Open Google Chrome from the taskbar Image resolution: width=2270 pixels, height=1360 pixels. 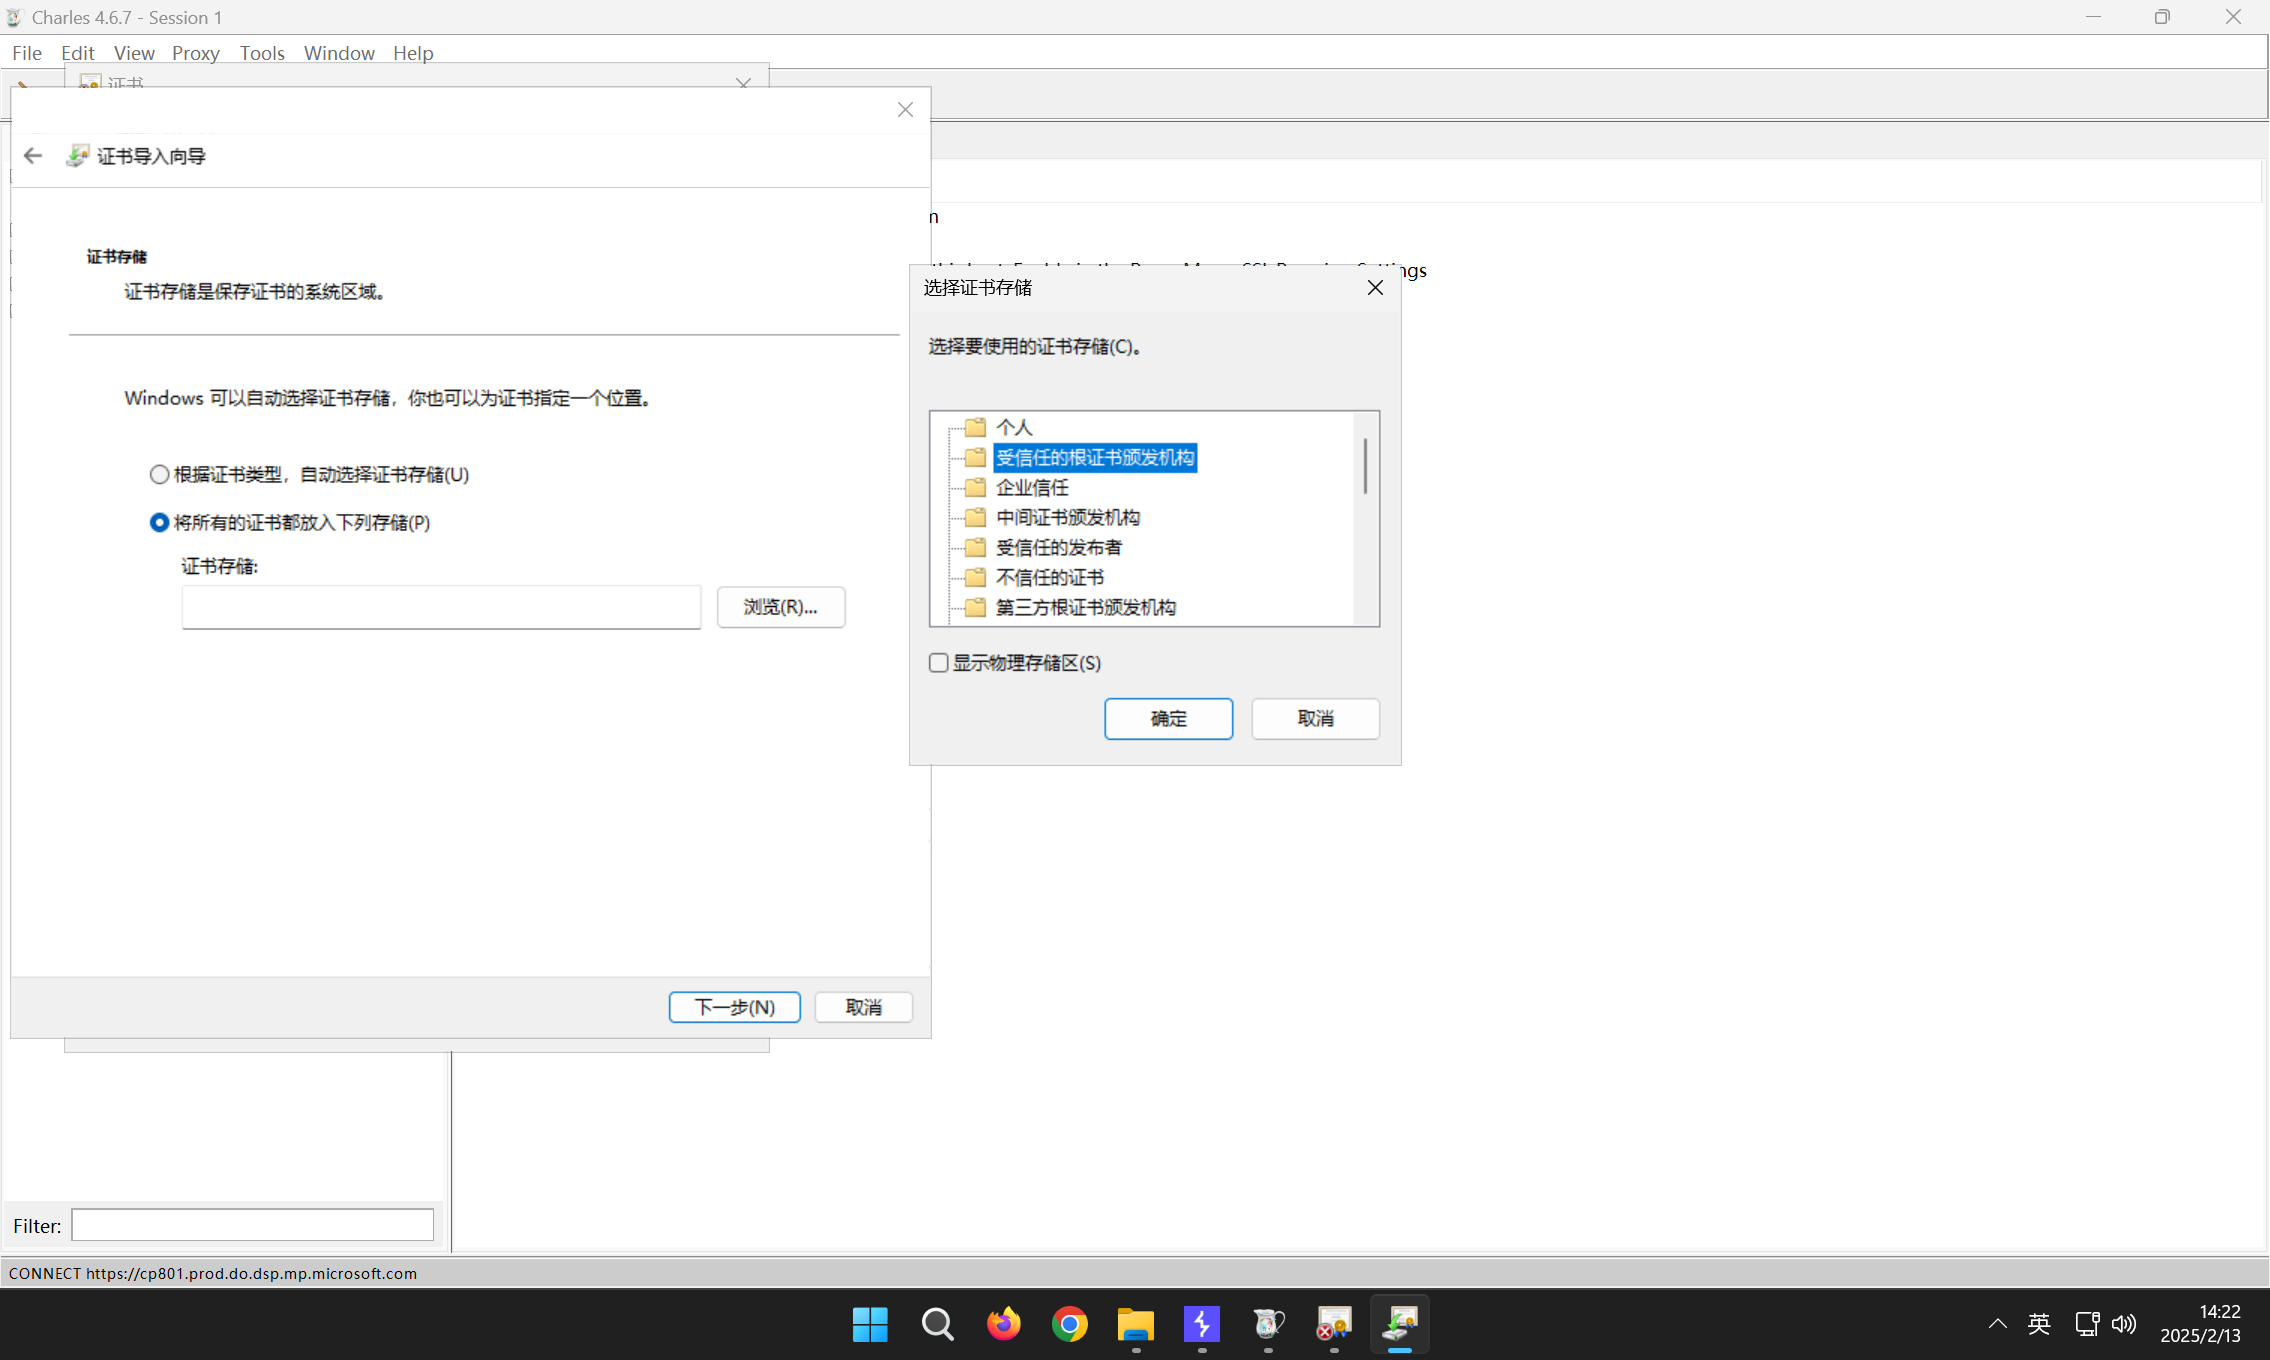click(x=1069, y=1324)
